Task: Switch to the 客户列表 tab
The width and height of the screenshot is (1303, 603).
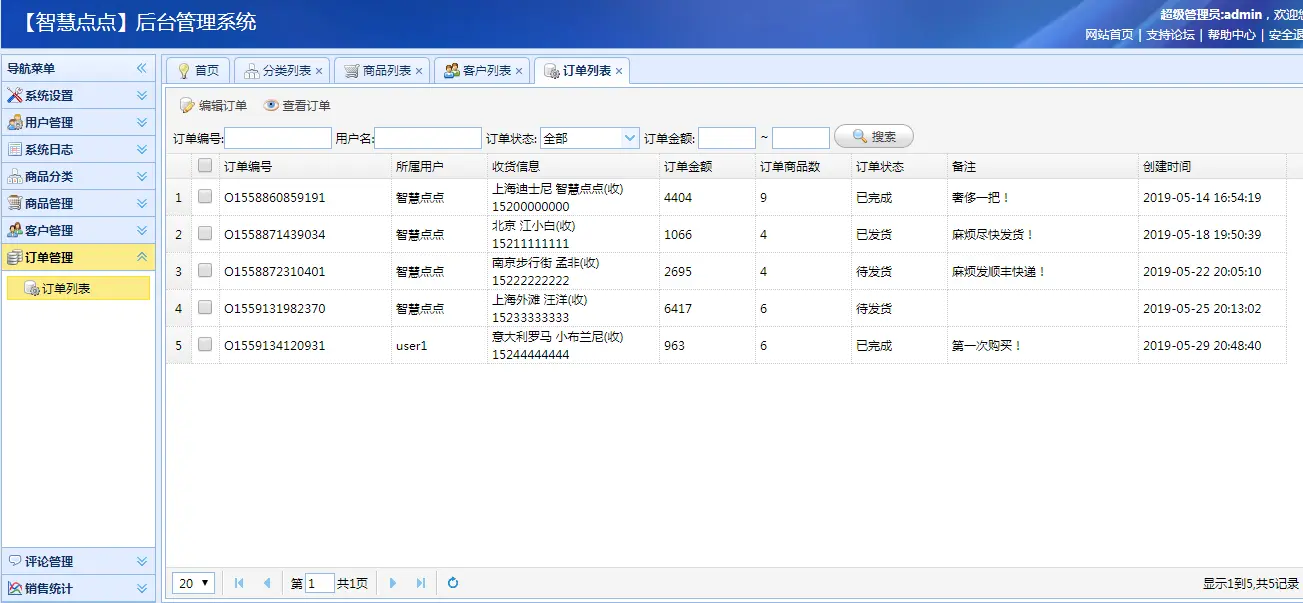Action: point(481,71)
